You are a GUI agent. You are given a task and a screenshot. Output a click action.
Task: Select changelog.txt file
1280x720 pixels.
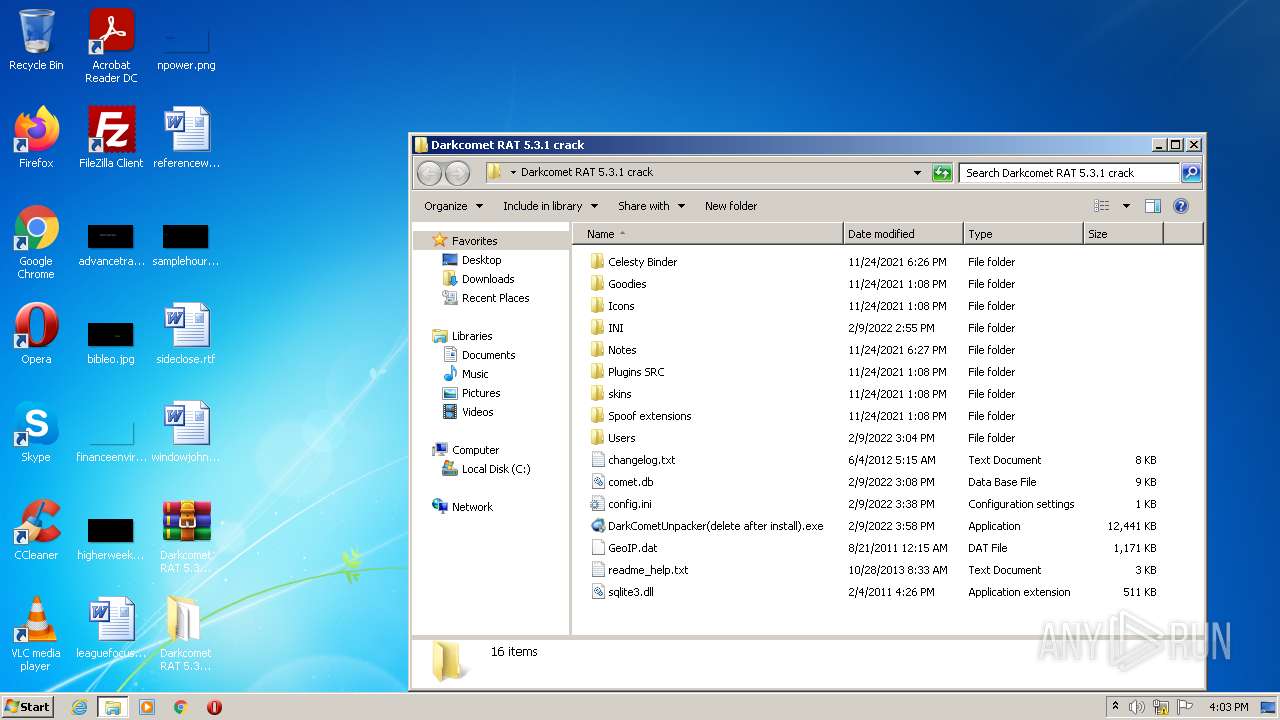point(641,460)
